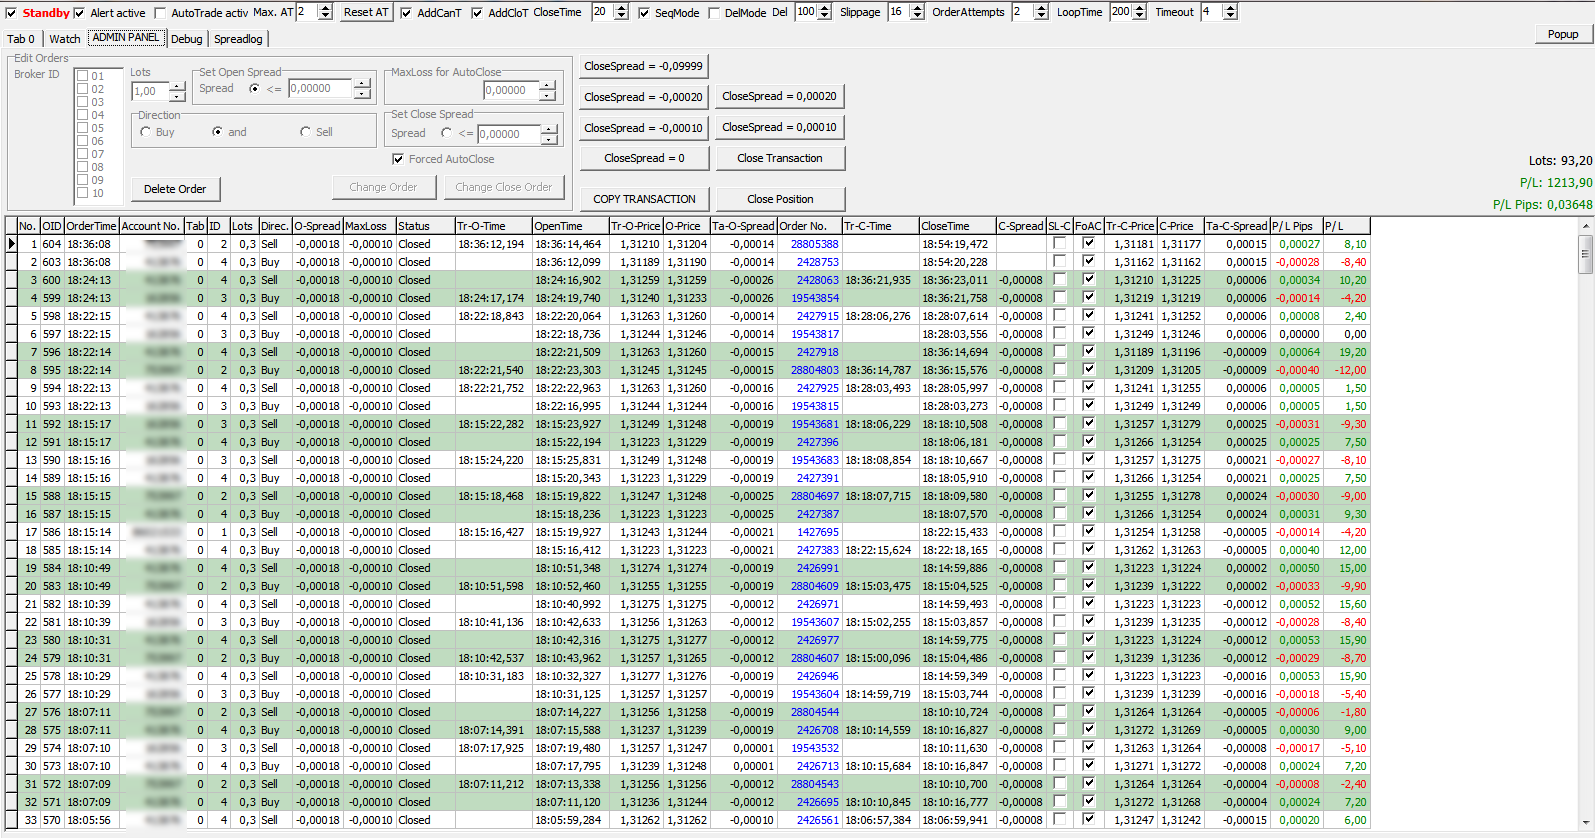Click the P/L Pips column header
Screen dimensions: 1595x838
[x=1296, y=226]
